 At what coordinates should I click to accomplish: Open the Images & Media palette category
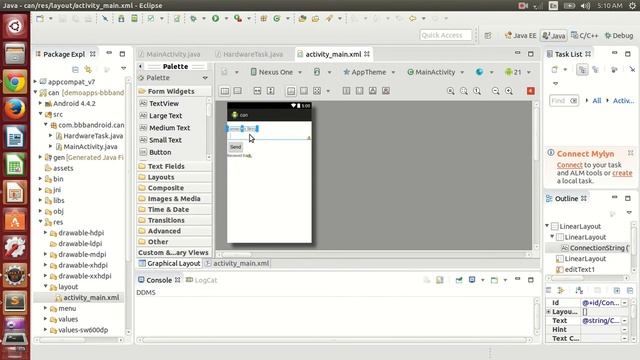[x=174, y=198]
